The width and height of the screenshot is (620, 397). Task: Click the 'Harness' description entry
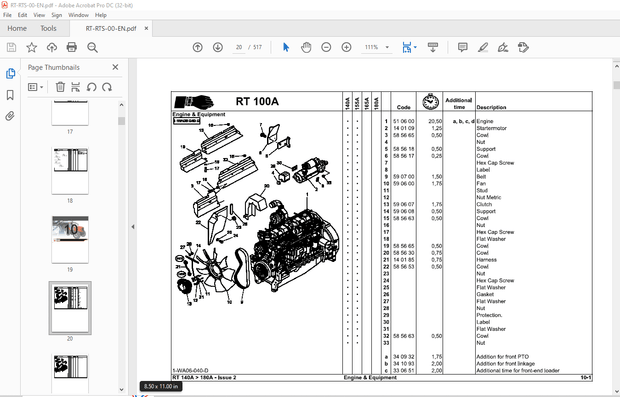click(486, 260)
